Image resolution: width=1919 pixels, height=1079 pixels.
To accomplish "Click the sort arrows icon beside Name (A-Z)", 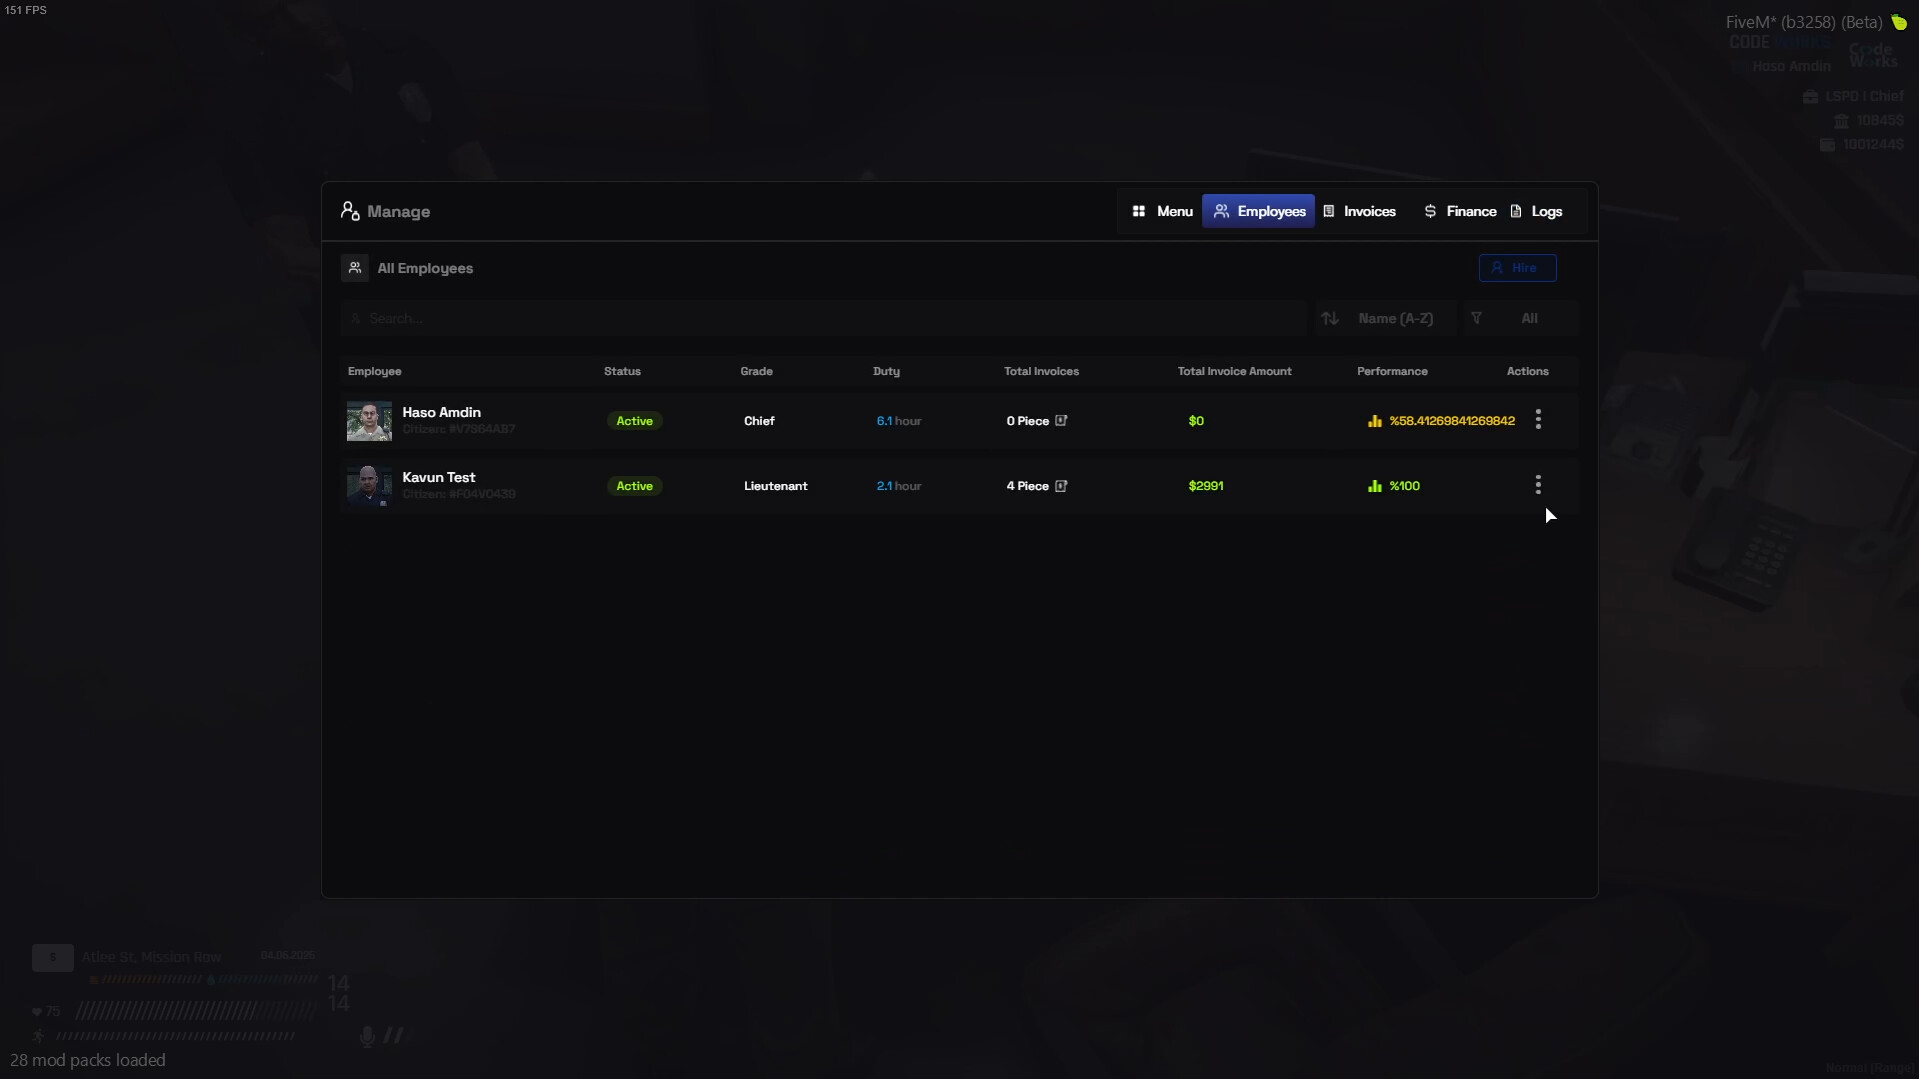I will 1331,318.
